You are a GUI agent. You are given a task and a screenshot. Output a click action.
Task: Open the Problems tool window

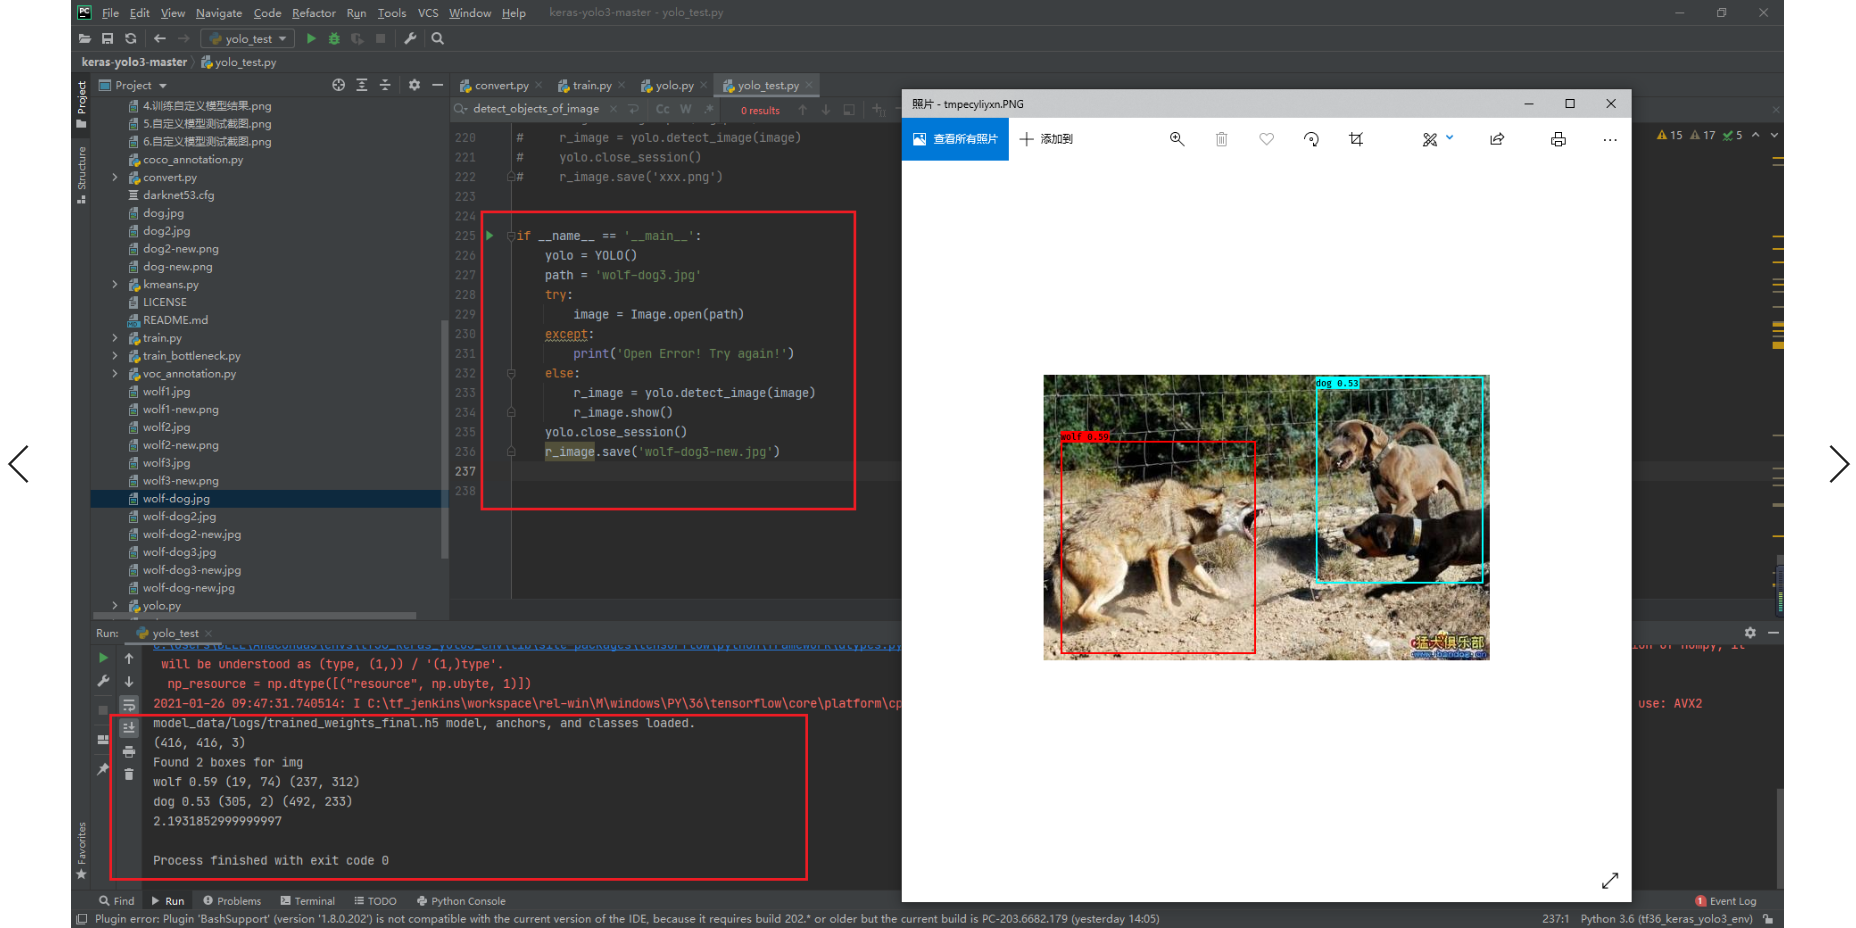tap(232, 901)
